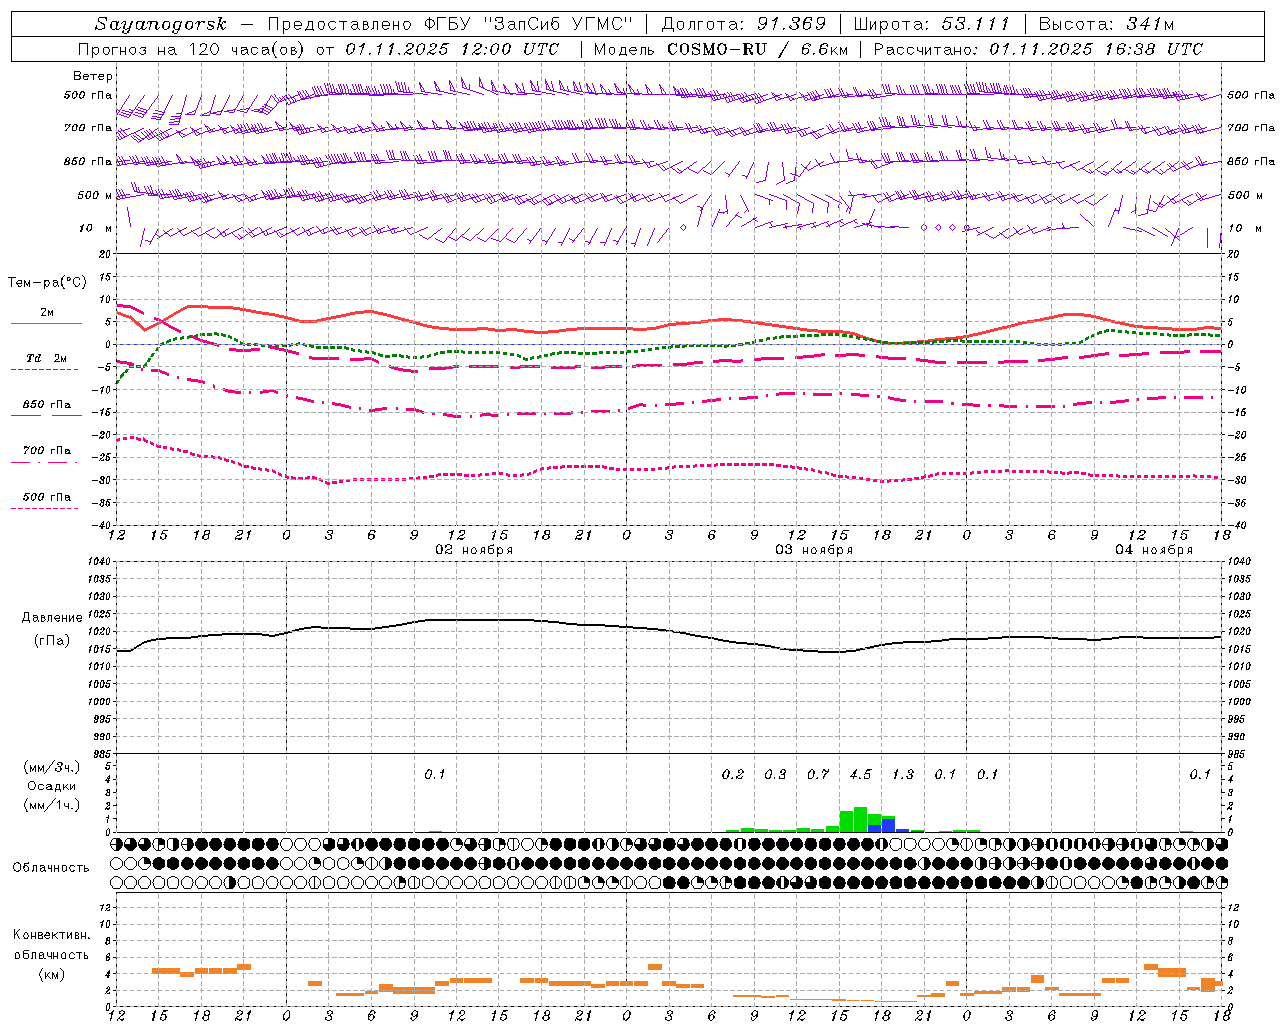Click the 0.3 precipitation total value
This screenshot has width=1280, height=1024.
click(x=775, y=774)
